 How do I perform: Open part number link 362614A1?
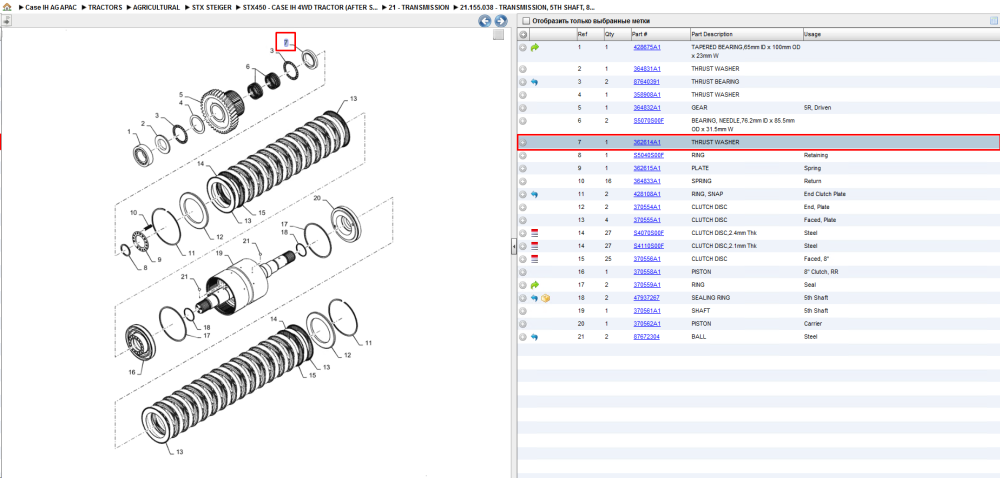pos(646,142)
